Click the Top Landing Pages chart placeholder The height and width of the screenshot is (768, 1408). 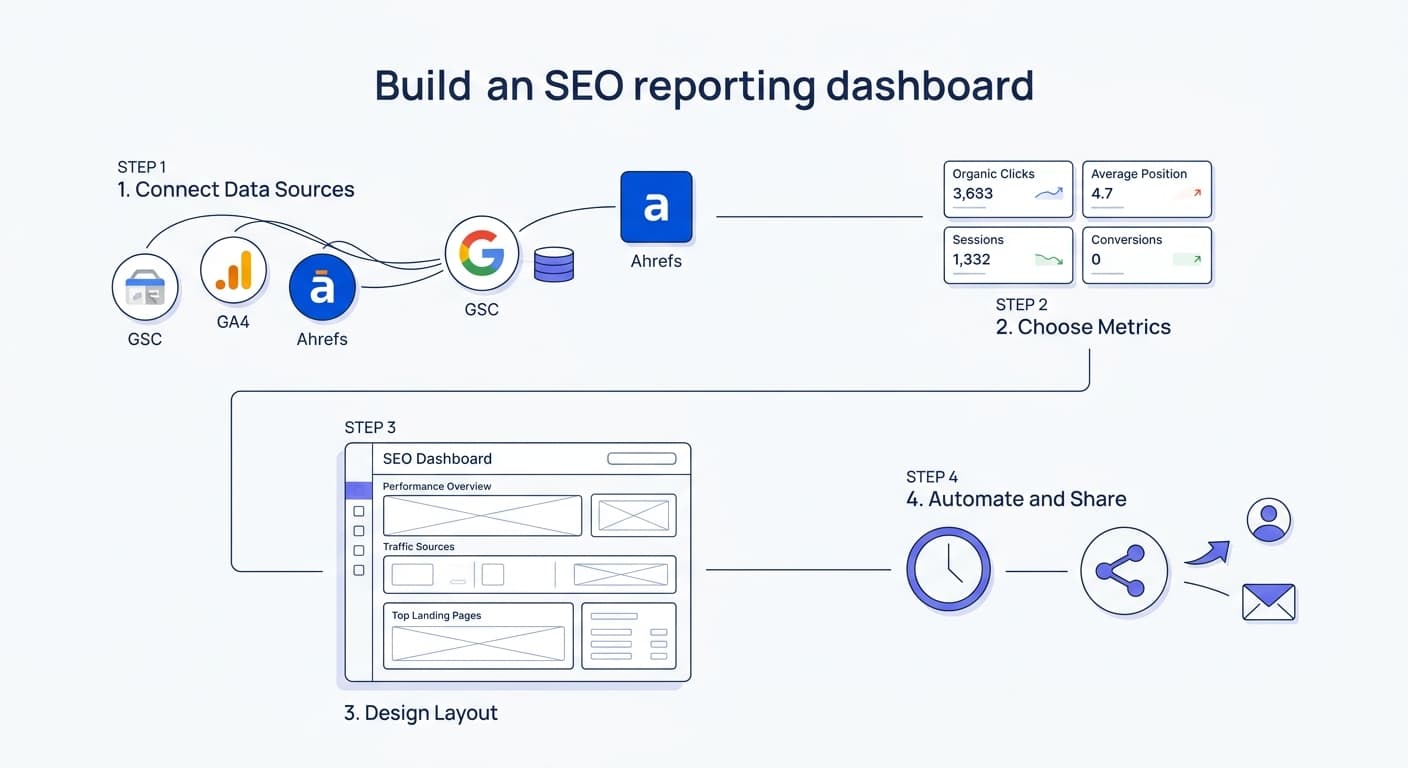click(478, 644)
